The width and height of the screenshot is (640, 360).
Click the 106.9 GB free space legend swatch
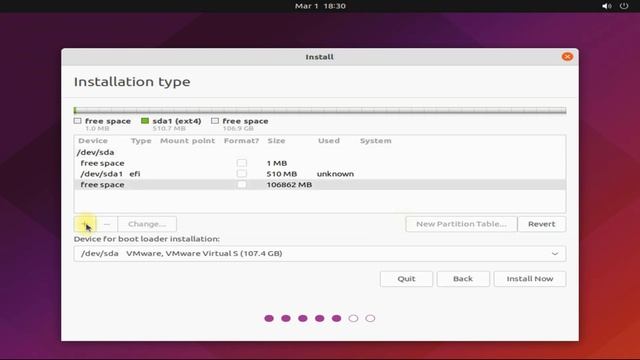click(x=215, y=121)
